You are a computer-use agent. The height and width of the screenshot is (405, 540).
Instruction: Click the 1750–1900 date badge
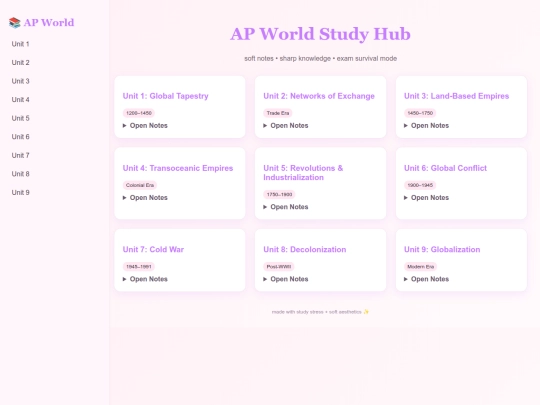(279, 195)
